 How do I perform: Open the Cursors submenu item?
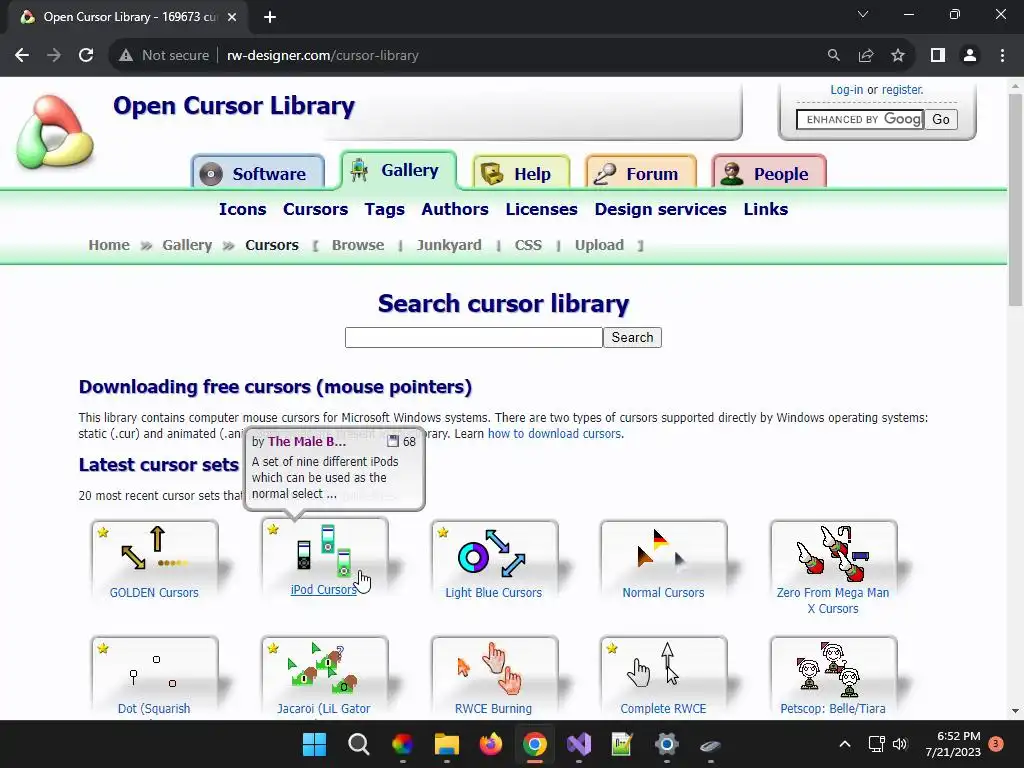pyautogui.click(x=315, y=209)
